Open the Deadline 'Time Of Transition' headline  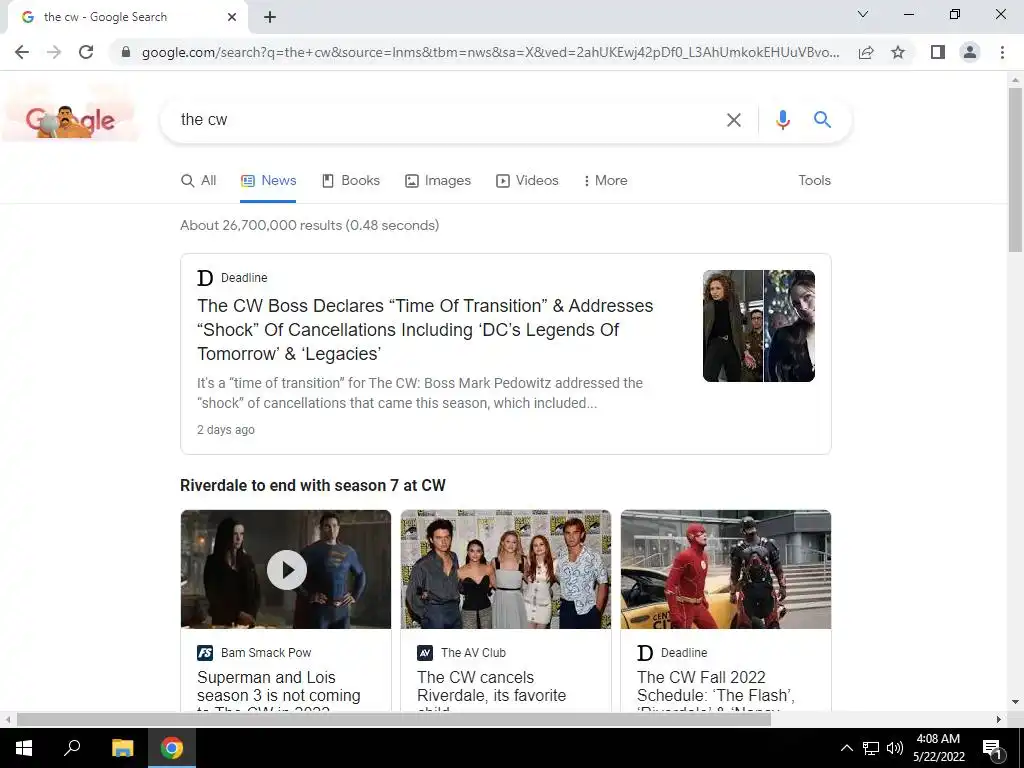pyautogui.click(x=425, y=330)
